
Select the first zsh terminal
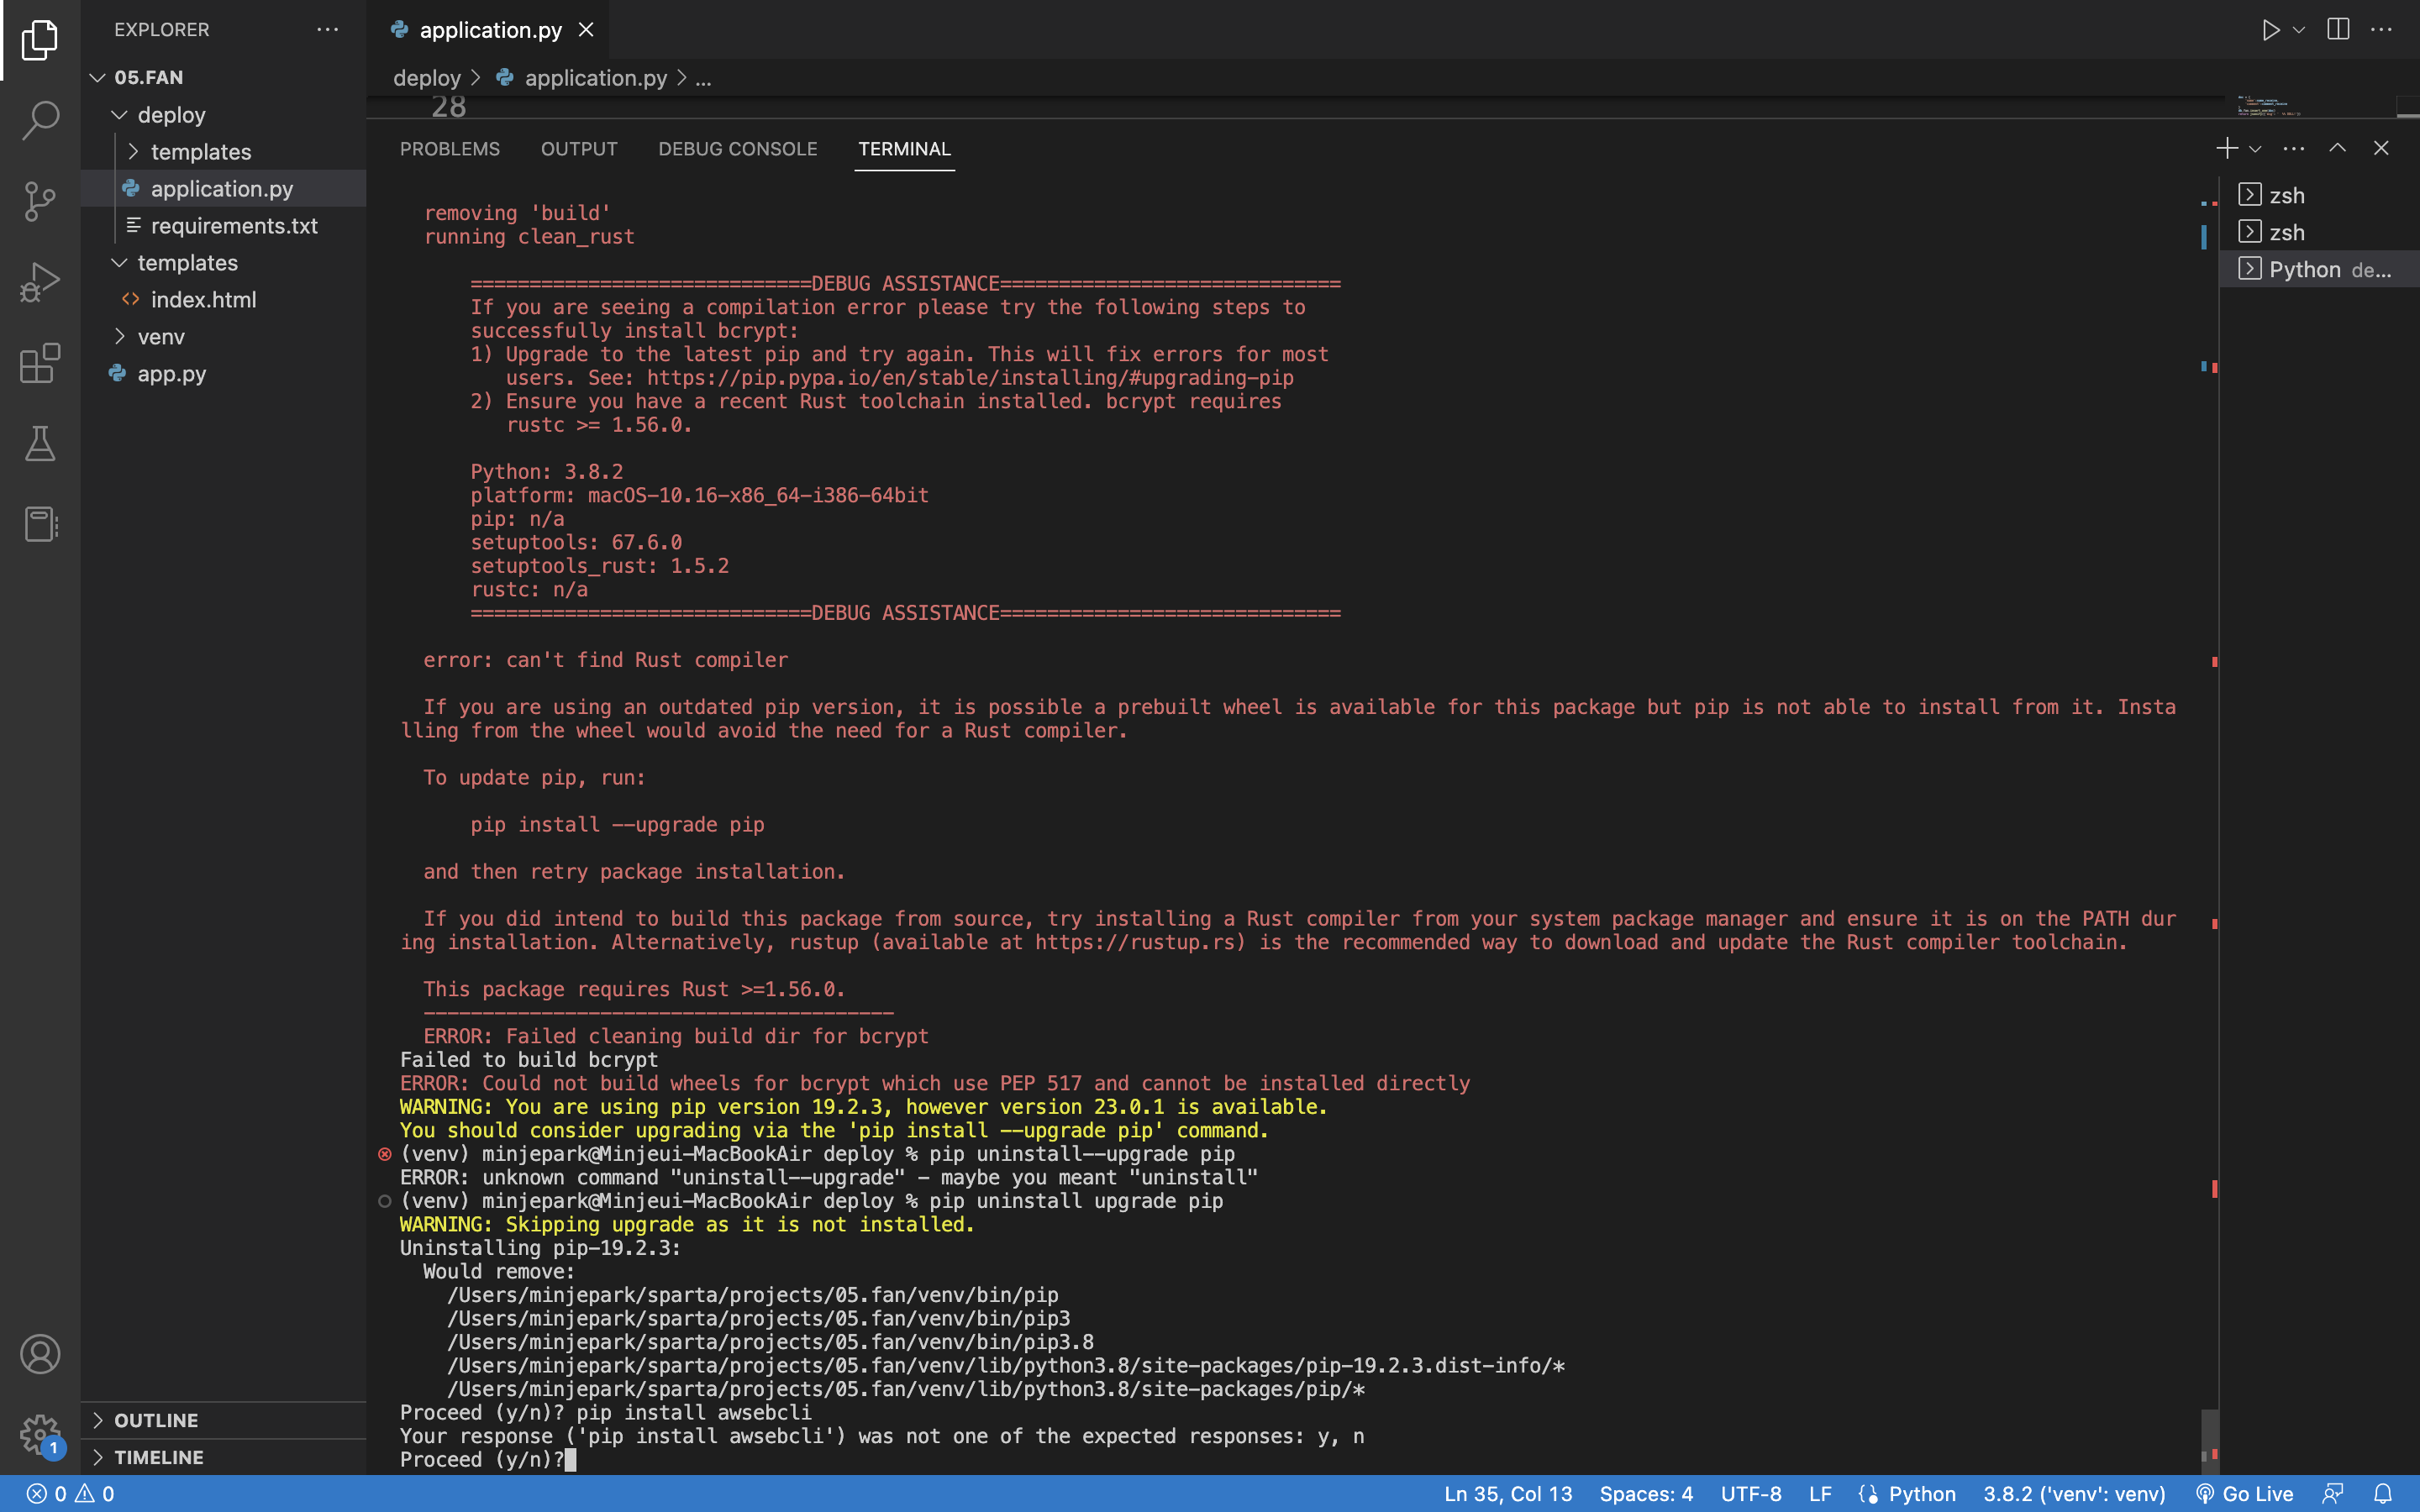pyautogui.click(x=2319, y=195)
